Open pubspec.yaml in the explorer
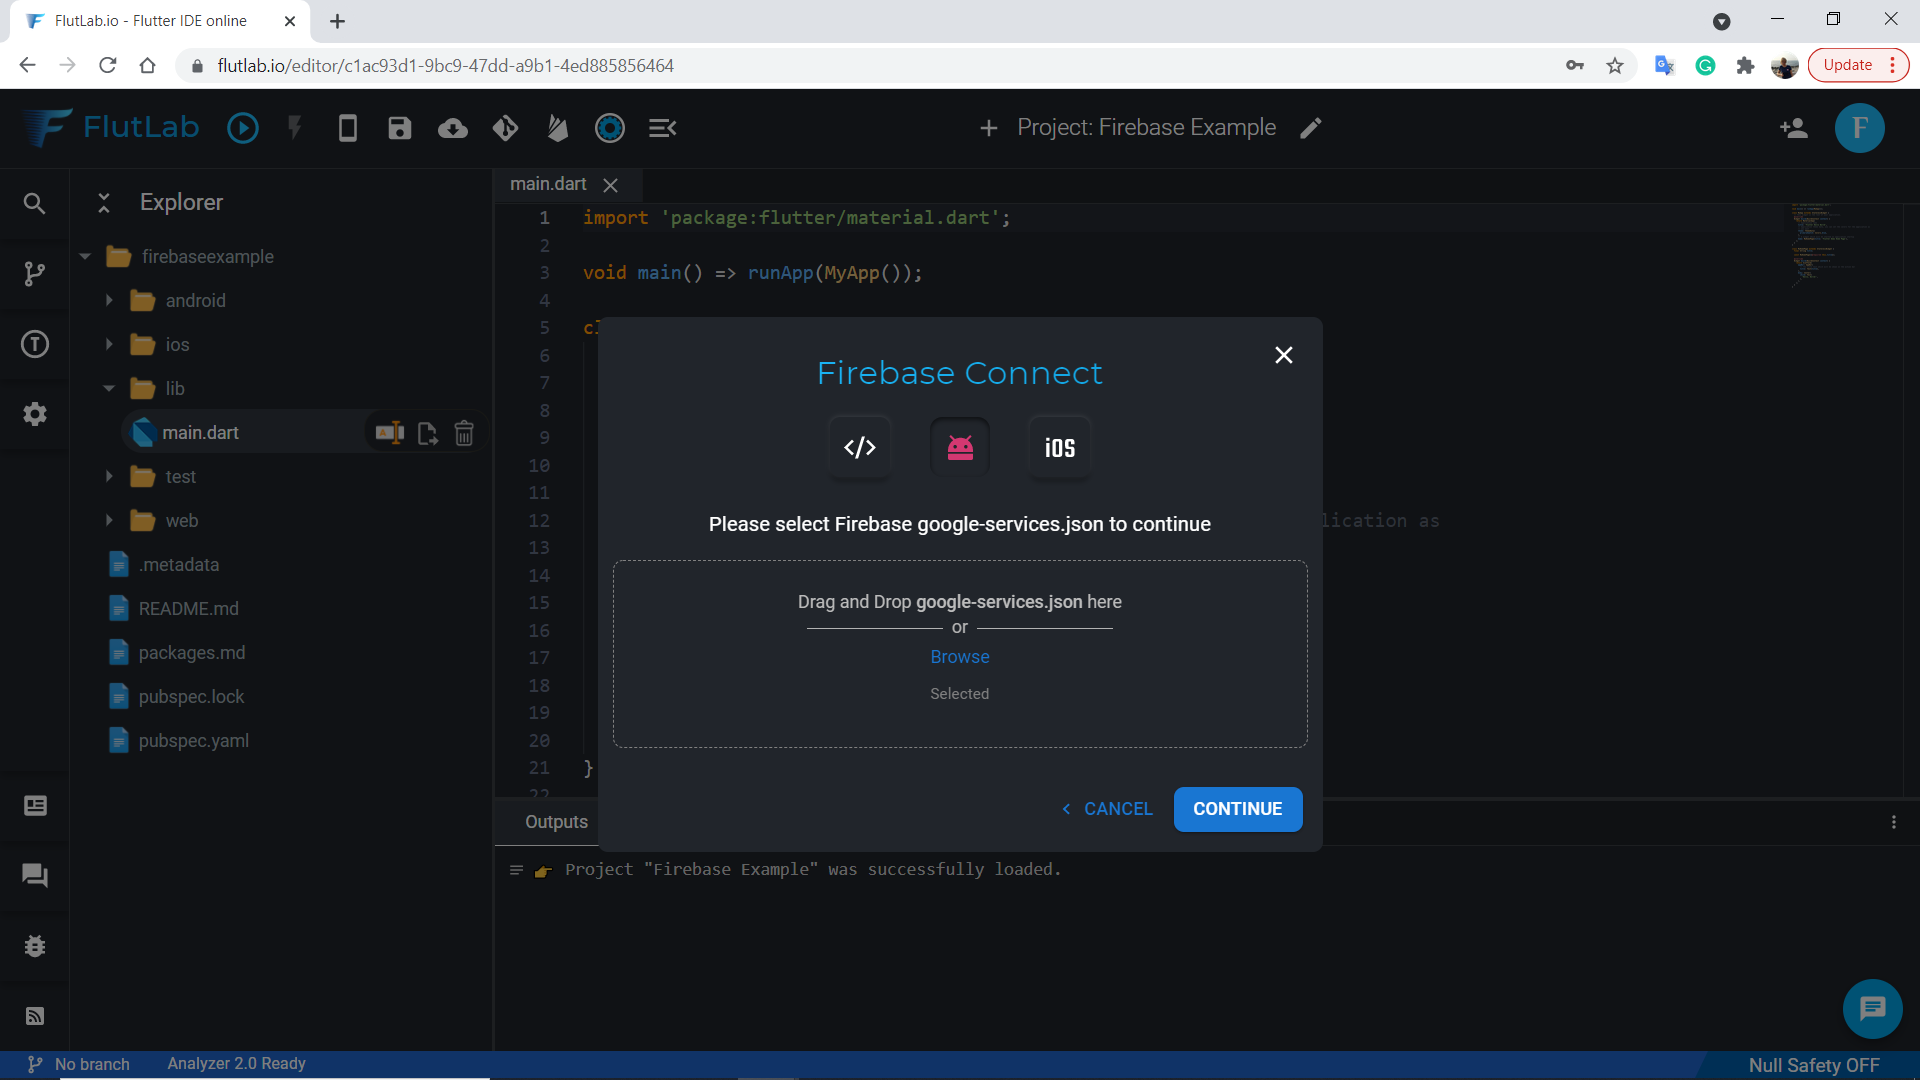This screenshot has width=1920, height=1080. (x=193, y=741)
